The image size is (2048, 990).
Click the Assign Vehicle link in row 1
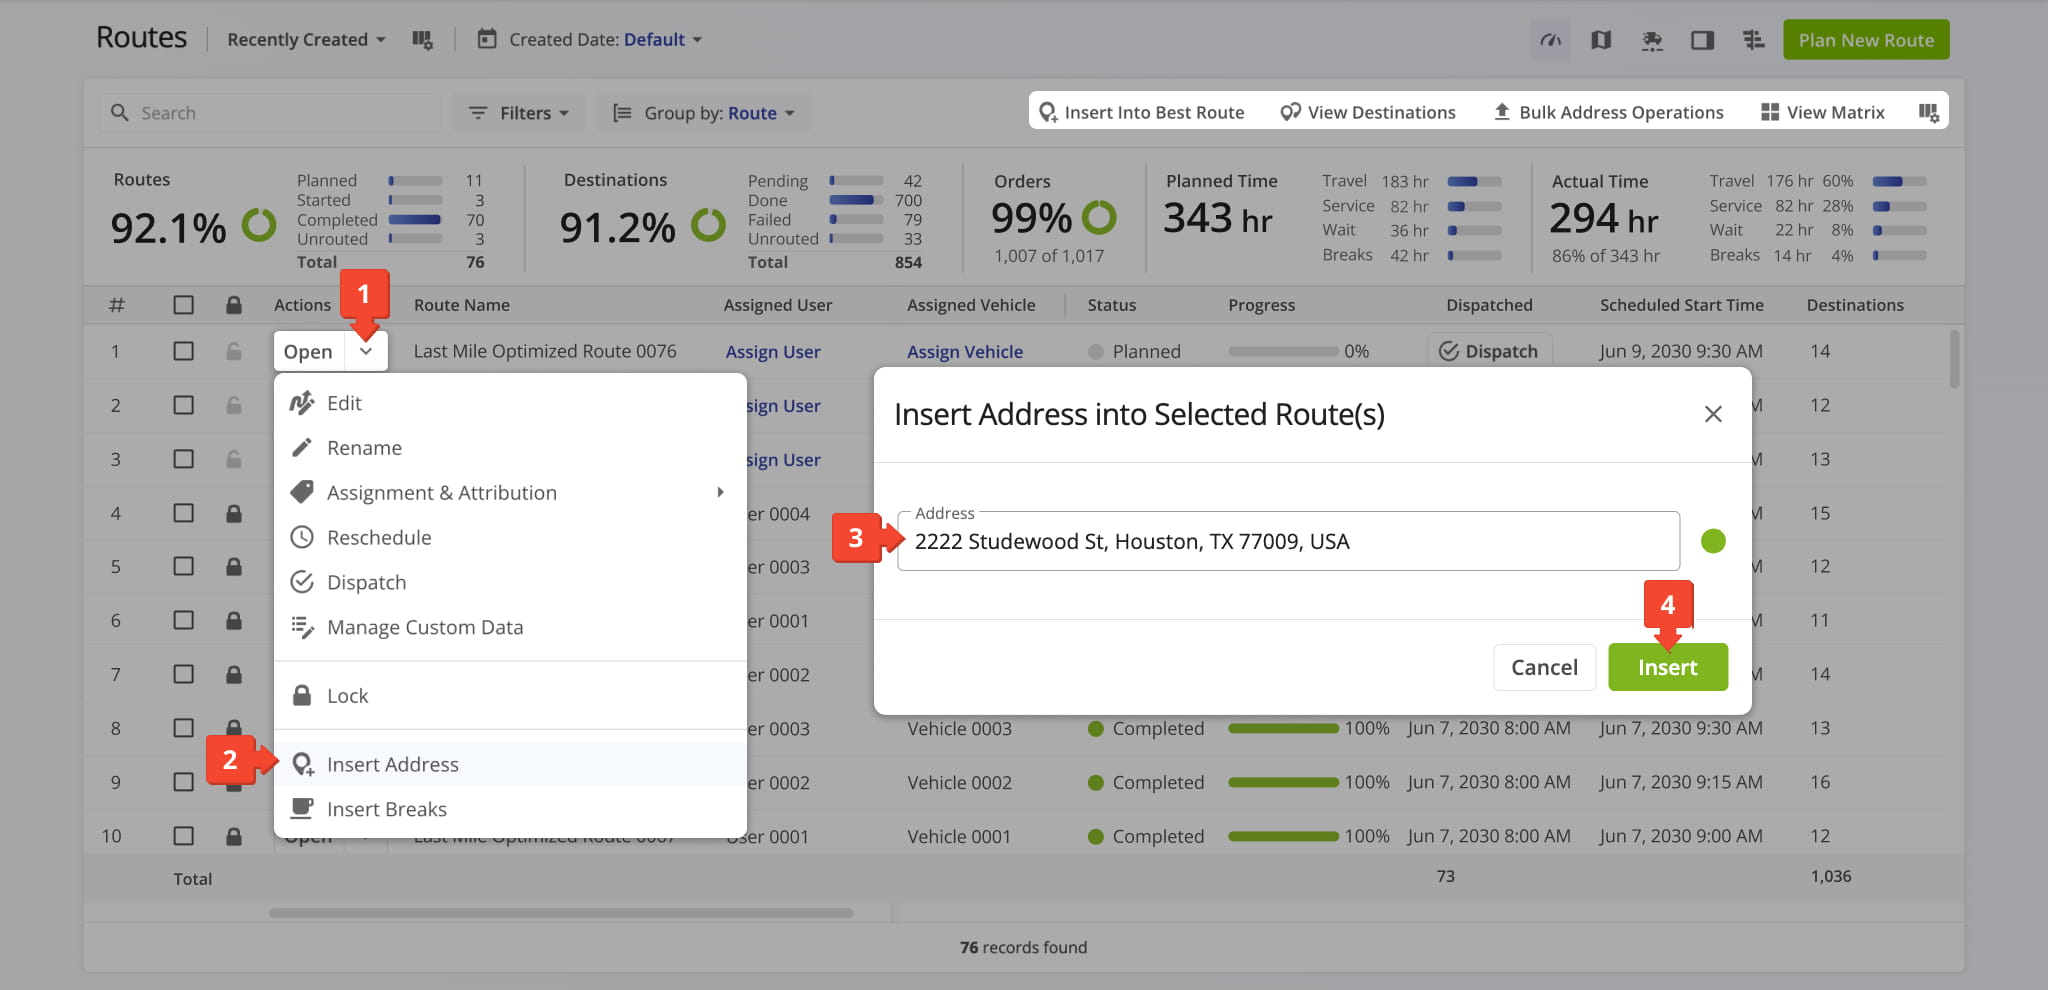(964, 352)
